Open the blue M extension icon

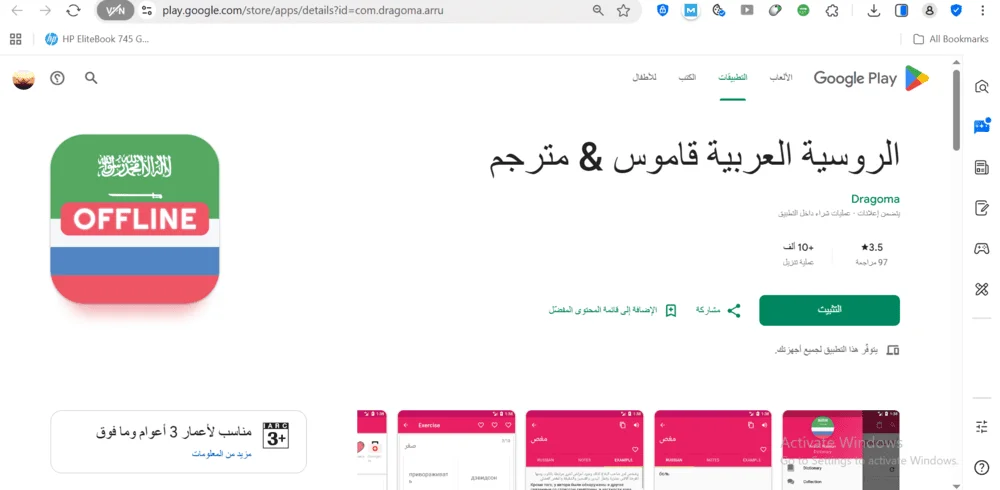tap(691, 10)
